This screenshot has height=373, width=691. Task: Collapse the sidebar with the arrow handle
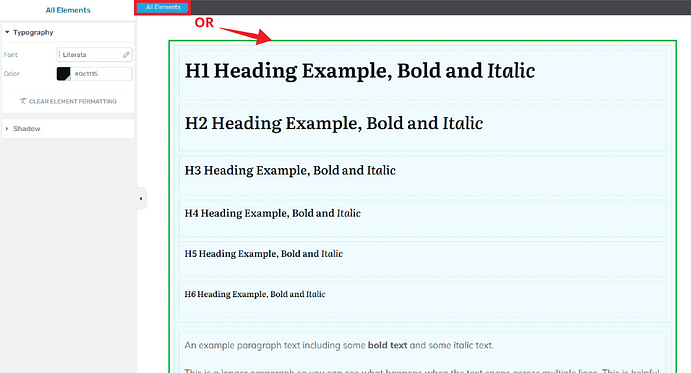coord(141,198)
